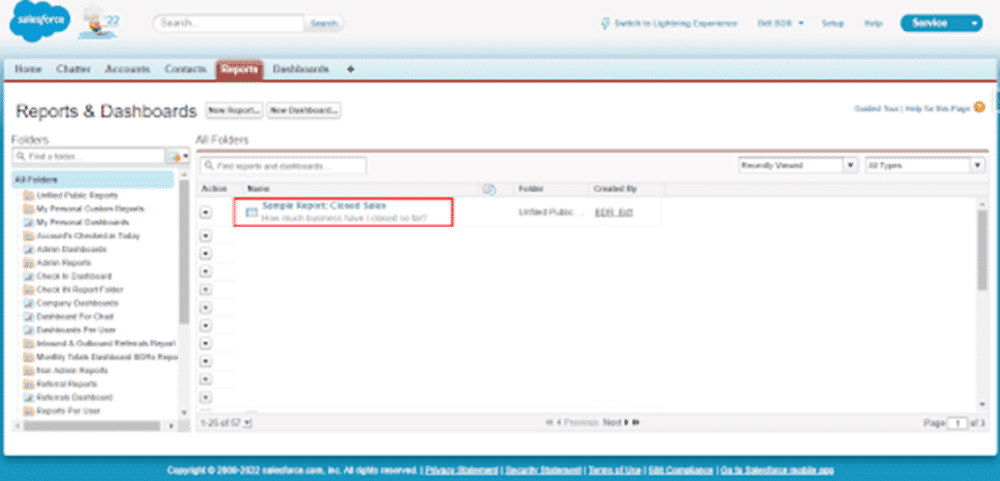Focus the global Search input field
This screenshot has height=481, width=1000.
(x=228, y=23)
